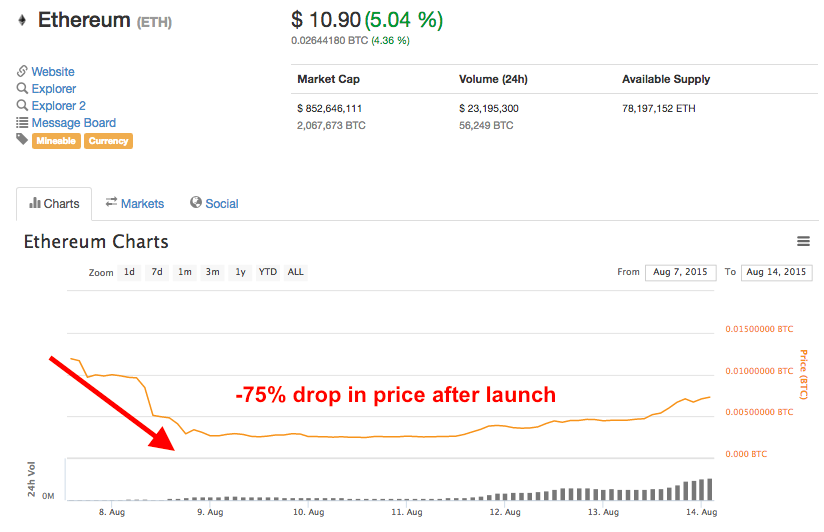Click the Ethereum Charts title
This screenshot has width=824, height=532.
(x=96, y=242)
